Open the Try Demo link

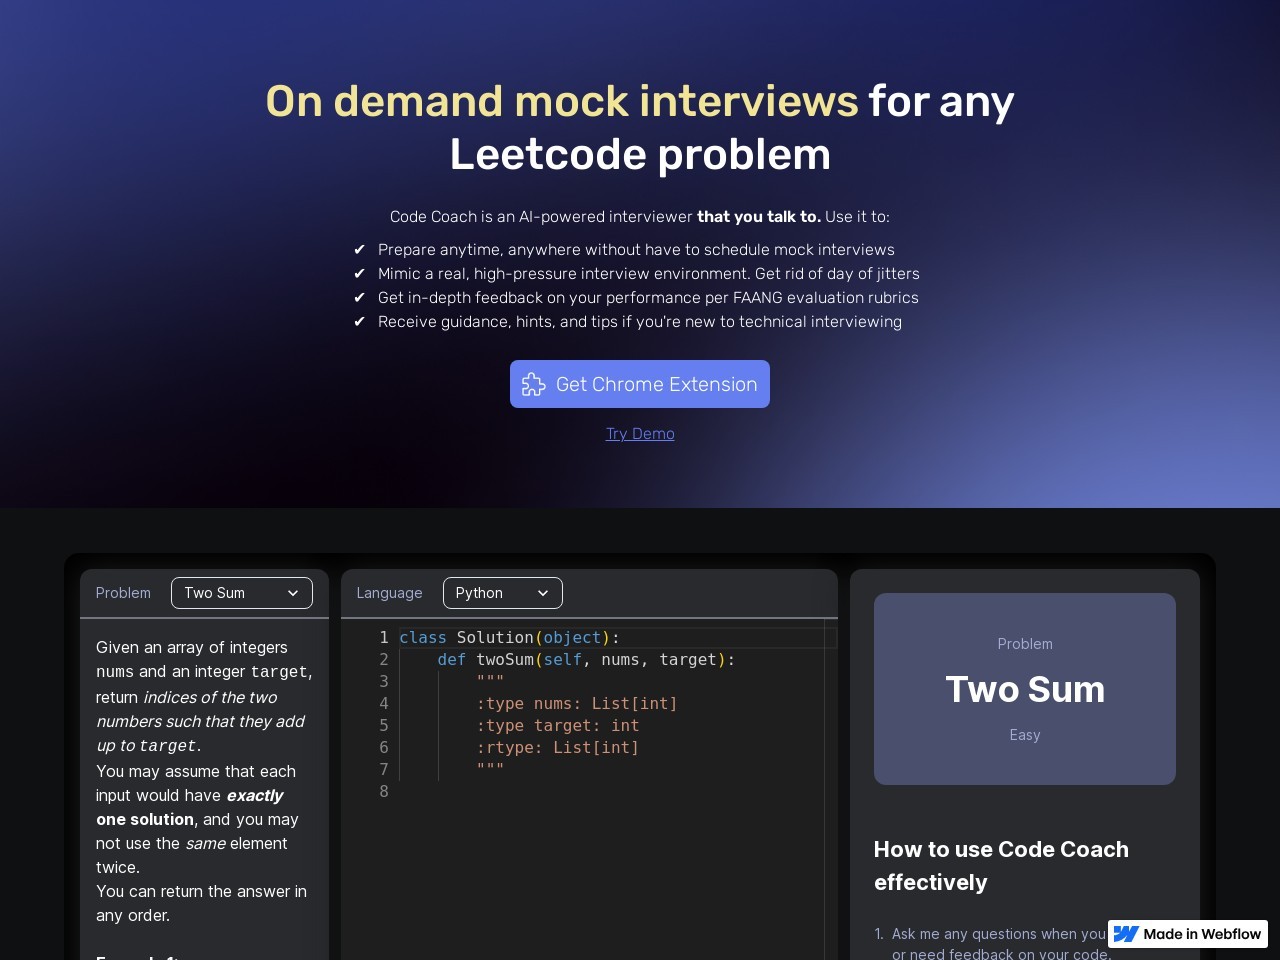click(640, 433)
